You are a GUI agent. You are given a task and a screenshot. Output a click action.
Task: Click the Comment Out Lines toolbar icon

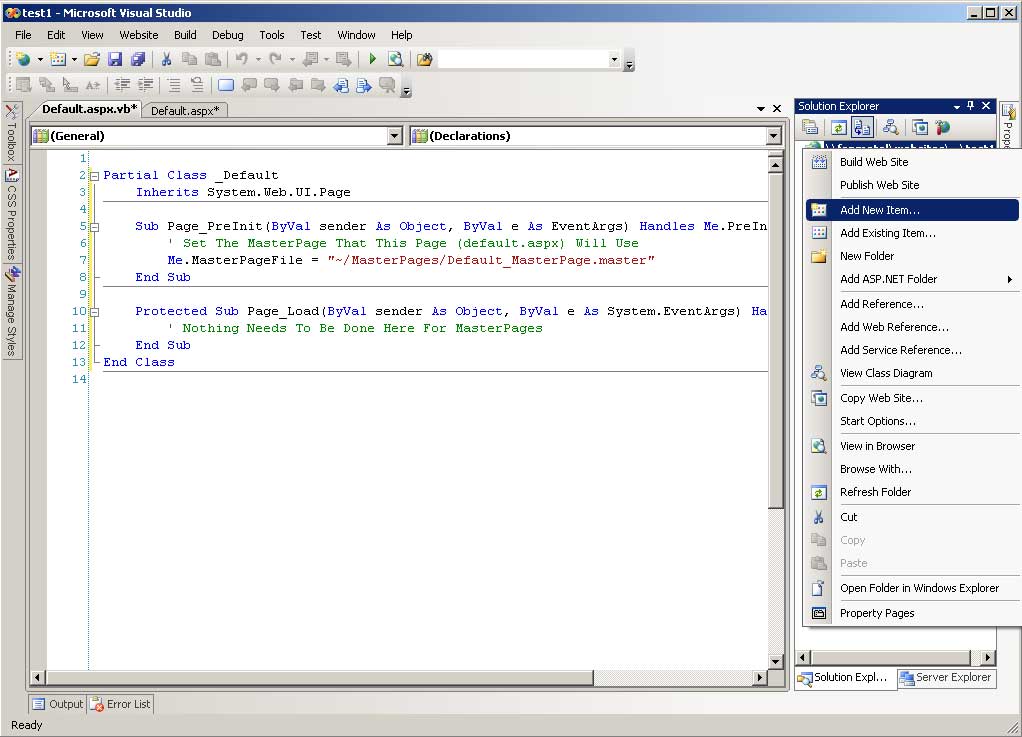coord(174,85)
